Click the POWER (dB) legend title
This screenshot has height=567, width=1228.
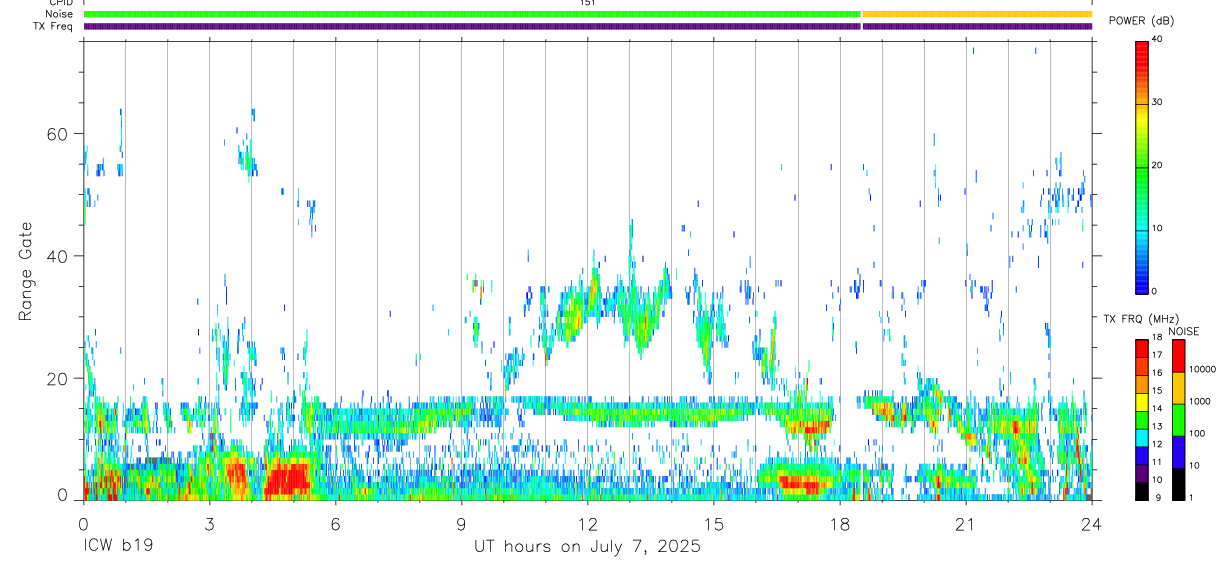pyautogui.click(x=1141, y=21)
